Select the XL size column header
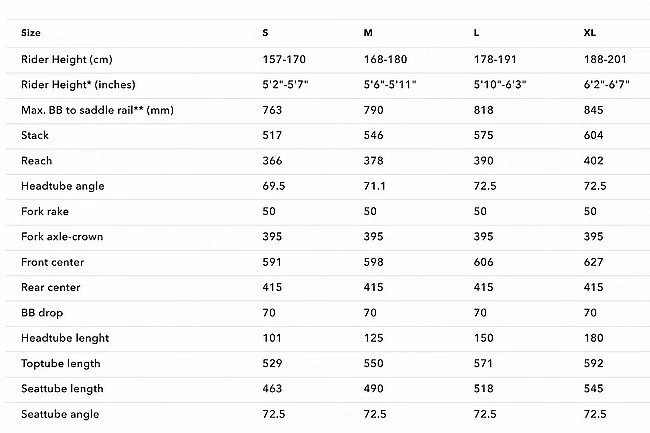 [590, 33]
